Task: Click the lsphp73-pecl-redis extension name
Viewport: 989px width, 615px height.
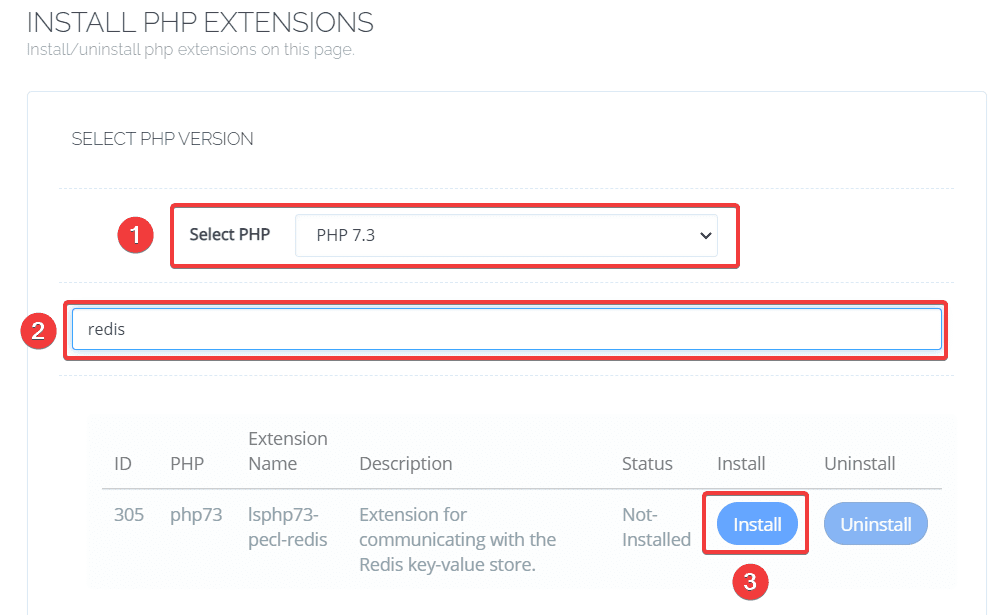Action: click(x=288, y=526)
